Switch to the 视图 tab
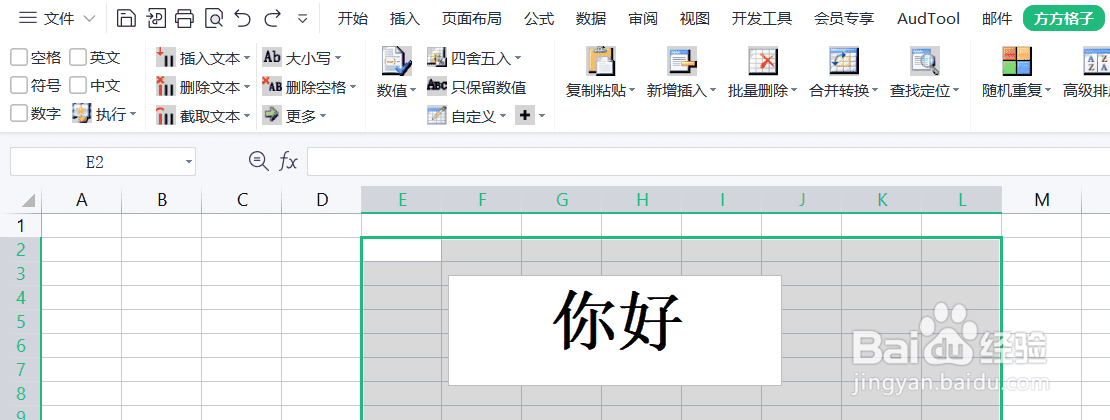The width and height of the screenshot is (1110, 420). [x=694, y=19]
